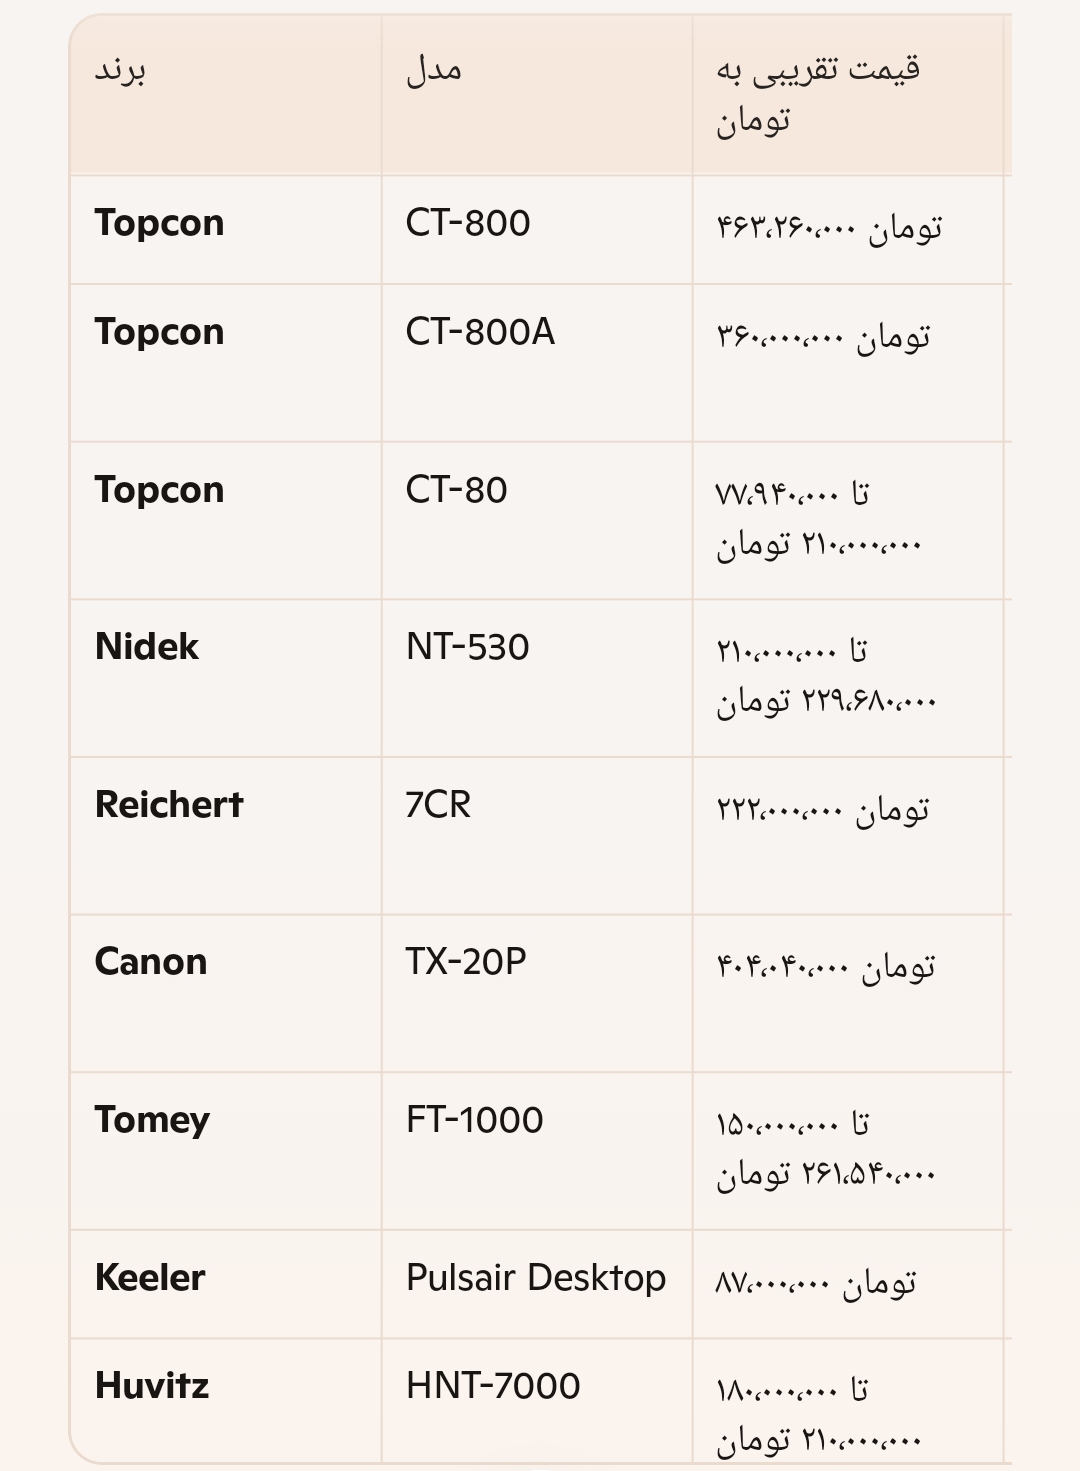Click the Canon brand cell
The height and width of the screenshot is (1471, 1080).
(151, 962)
